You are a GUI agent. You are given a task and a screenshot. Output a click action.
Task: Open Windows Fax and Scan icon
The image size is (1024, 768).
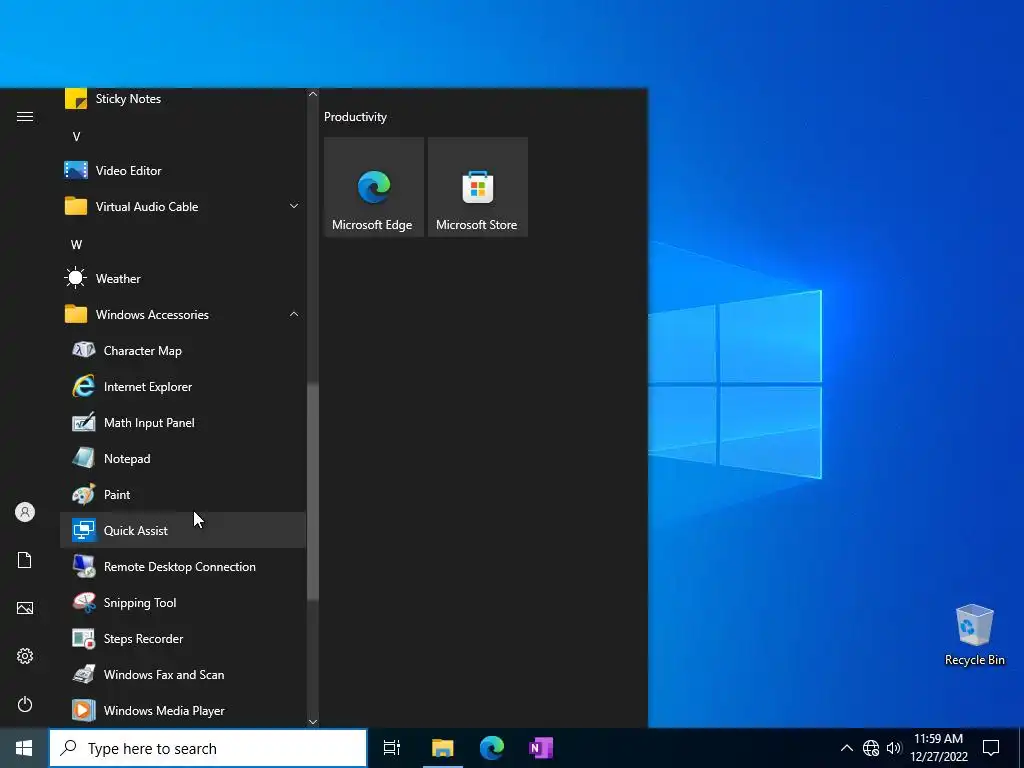tap(84, 674)
